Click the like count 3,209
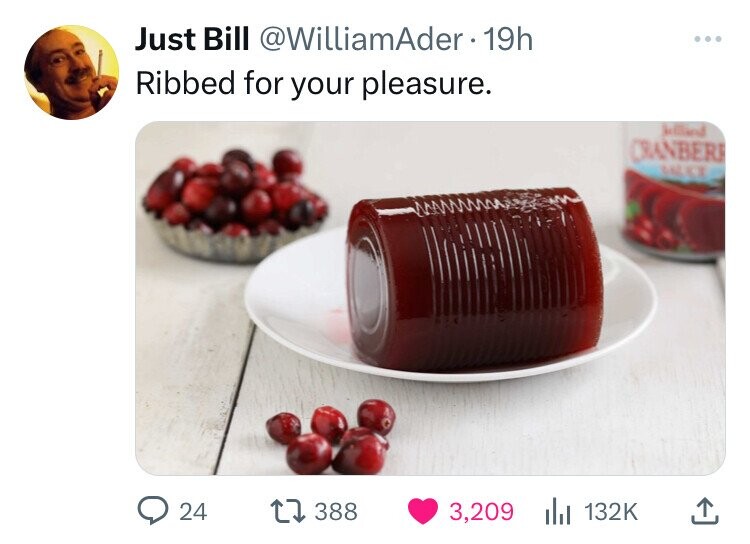The image size is (750, 544). coord(481,511)
